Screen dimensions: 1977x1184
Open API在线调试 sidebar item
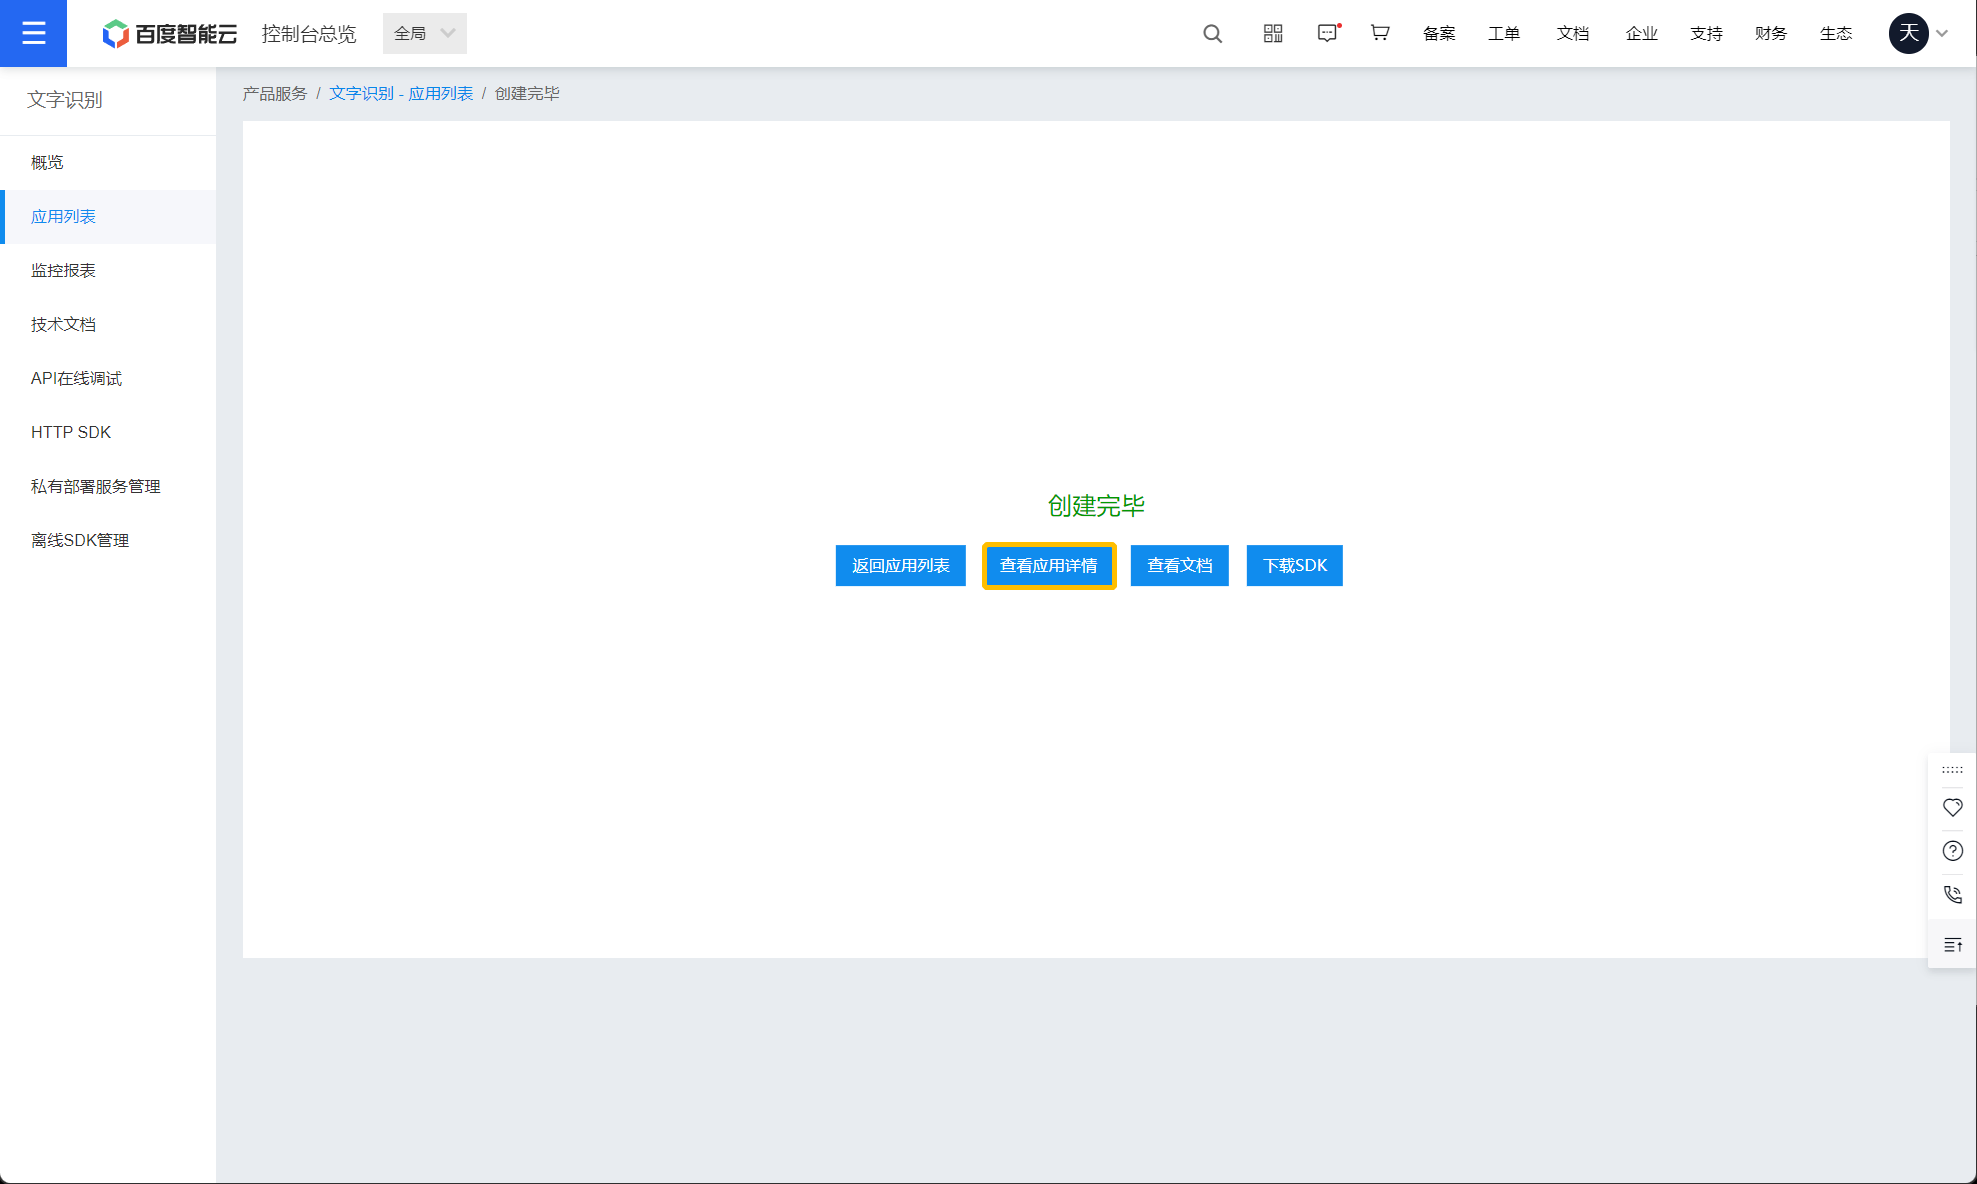pos(76,378)
